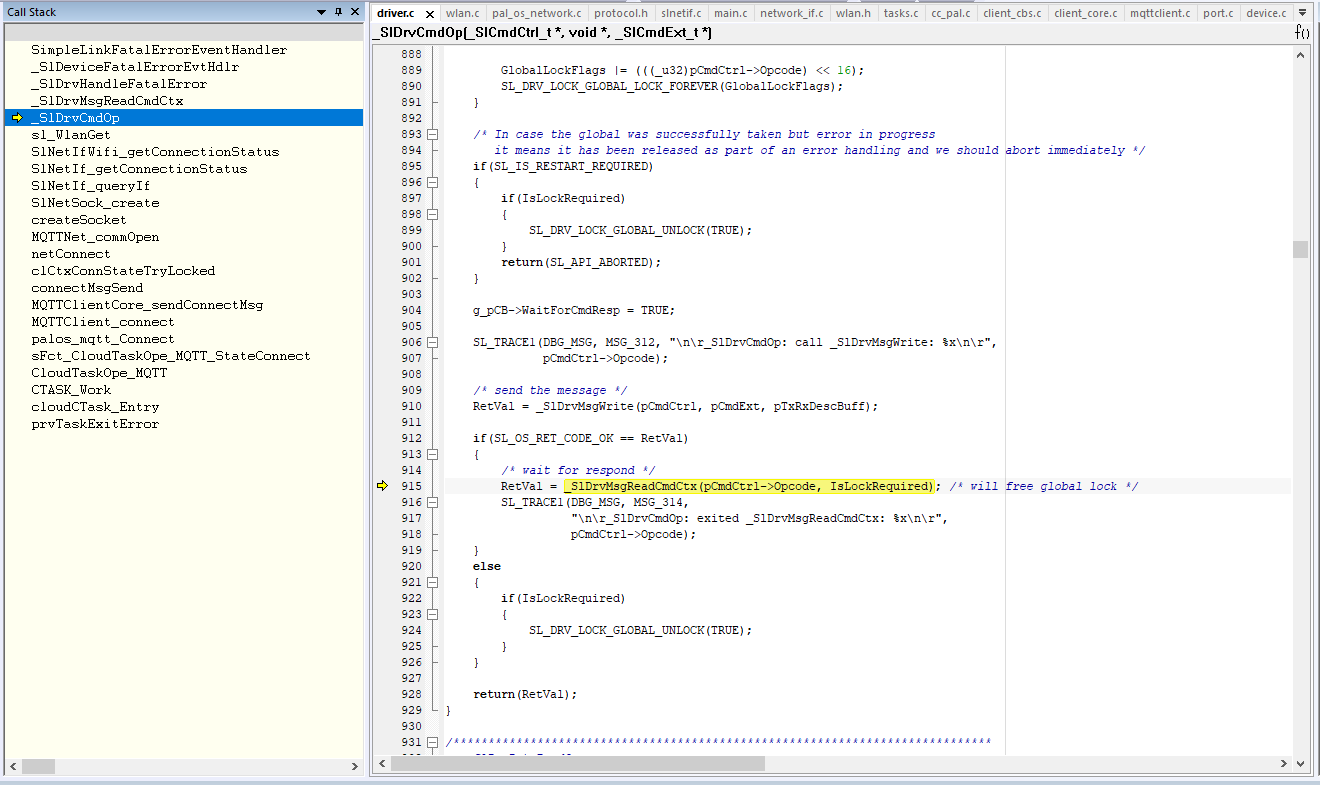This screenshot has height=785, width=1320.
Task: Collapse the else block at line 921
Action: click(432, 582)
